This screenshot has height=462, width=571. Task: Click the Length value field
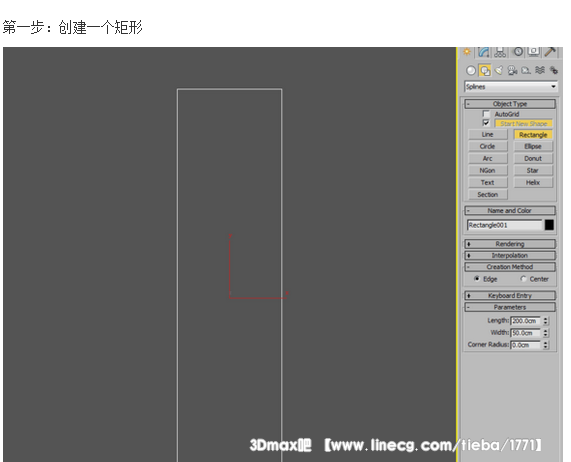tap(525, 321)
